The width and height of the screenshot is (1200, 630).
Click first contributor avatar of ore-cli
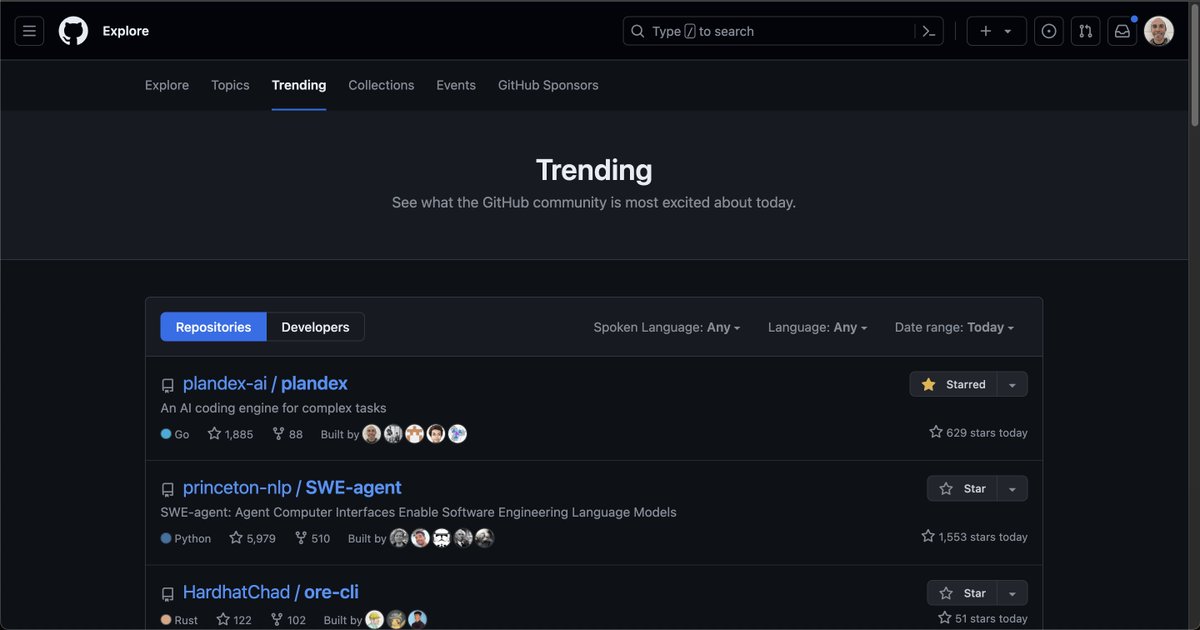tap(375, 620)
